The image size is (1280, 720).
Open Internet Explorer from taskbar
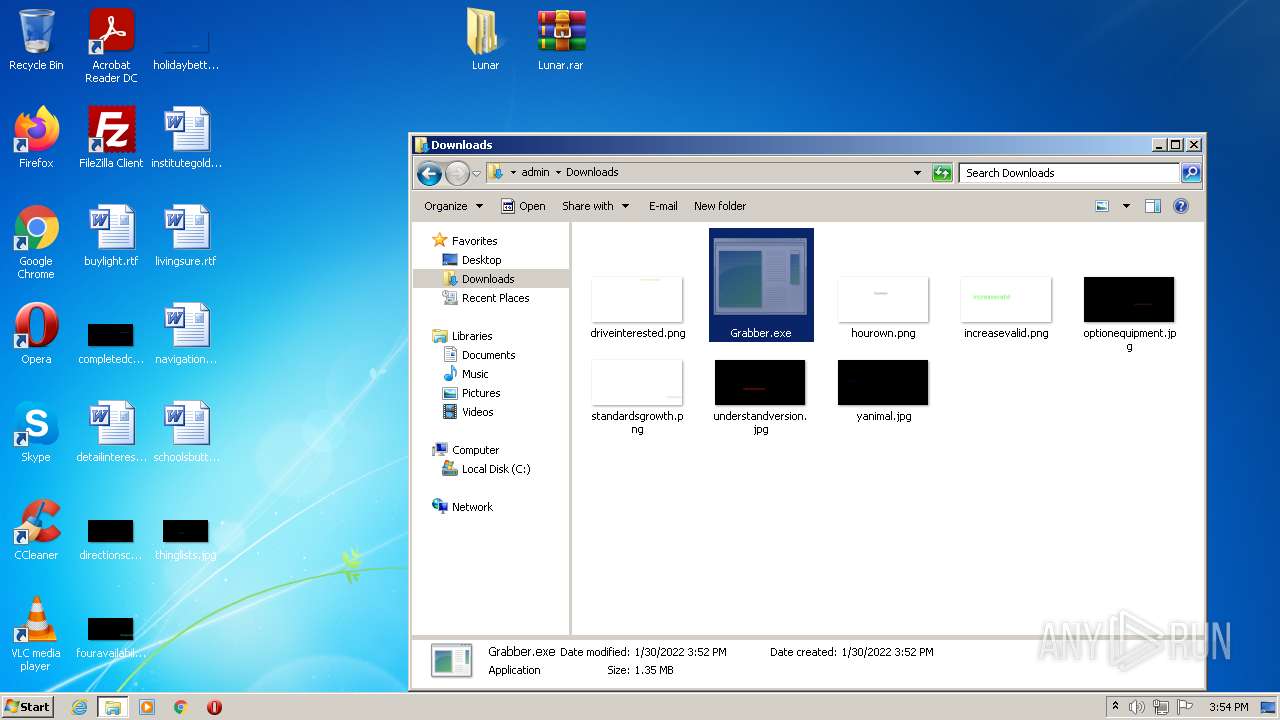(80, 707)
